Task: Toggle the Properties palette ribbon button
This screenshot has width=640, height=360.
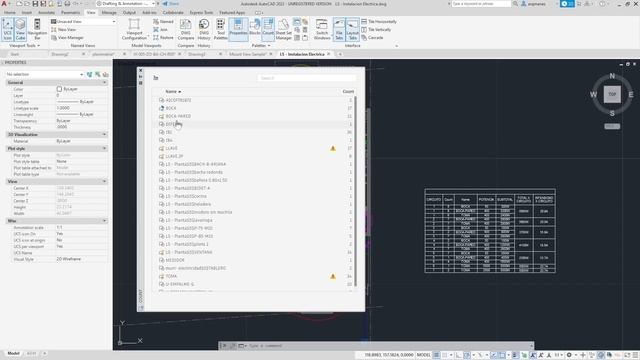Action: 238,29
